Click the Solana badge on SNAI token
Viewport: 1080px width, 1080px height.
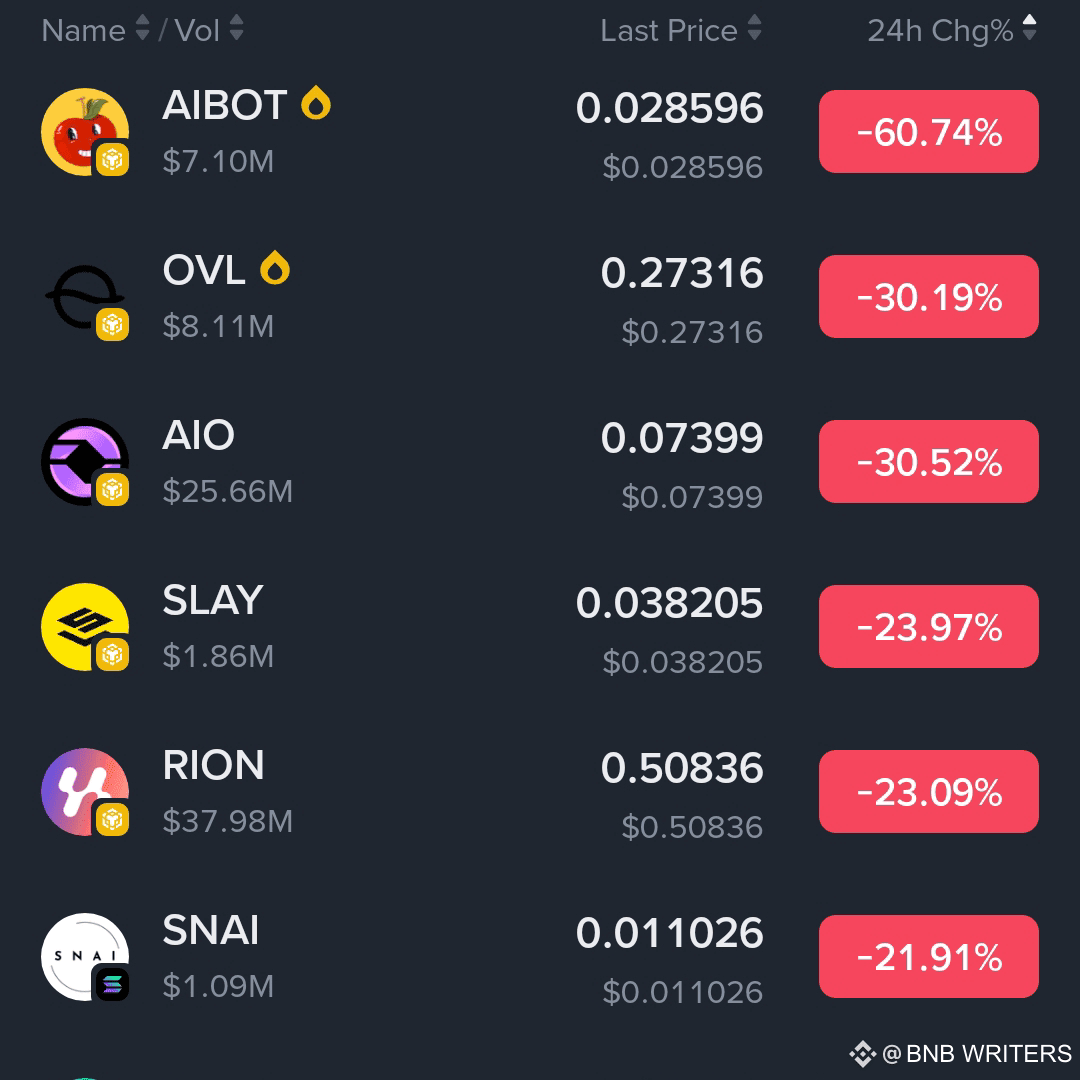[113, 984]
